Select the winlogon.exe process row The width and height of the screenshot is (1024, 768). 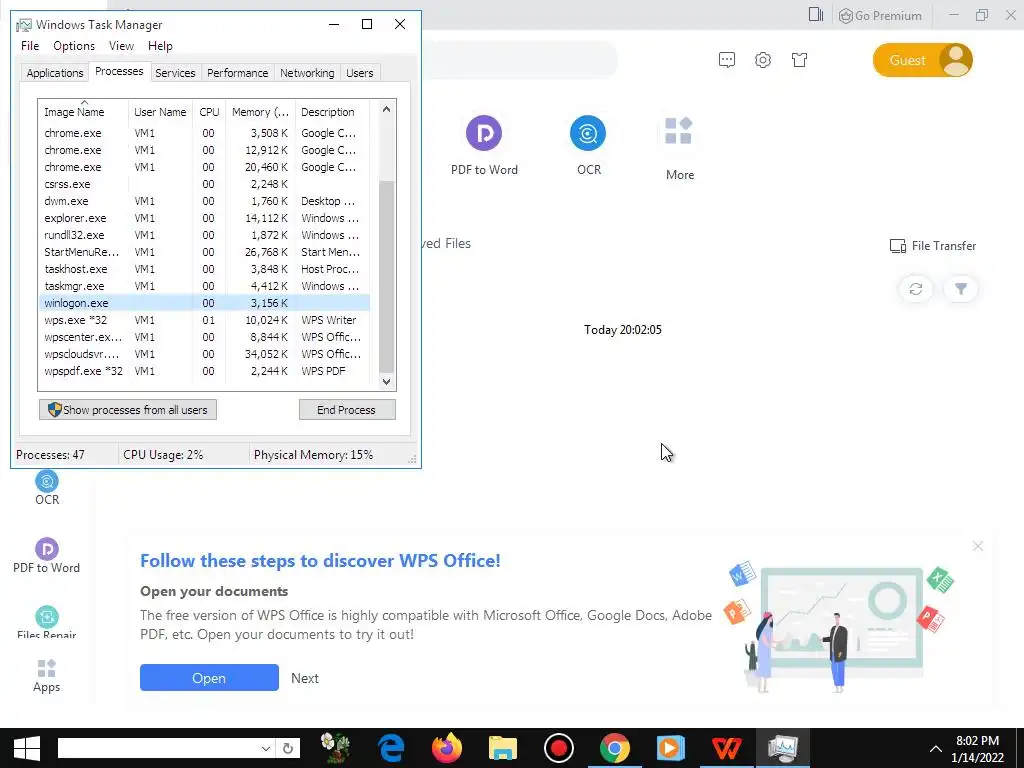point(204,303)
